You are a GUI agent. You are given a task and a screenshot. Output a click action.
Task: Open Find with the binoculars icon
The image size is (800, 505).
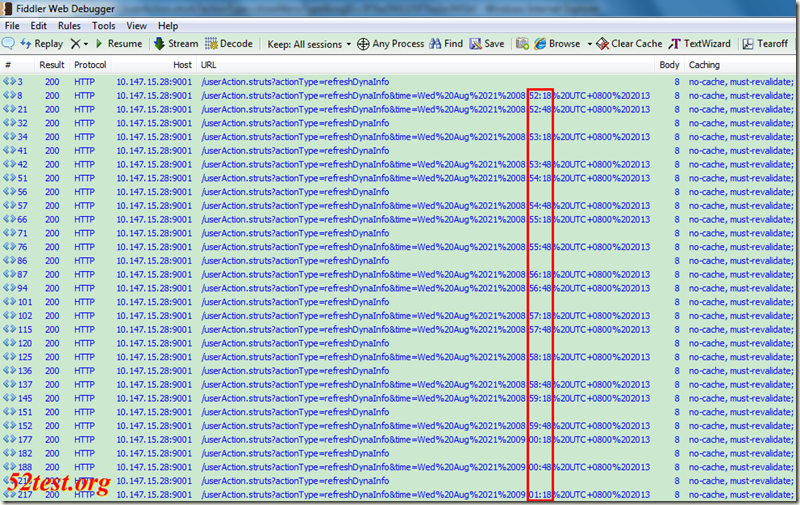(436, 44)
